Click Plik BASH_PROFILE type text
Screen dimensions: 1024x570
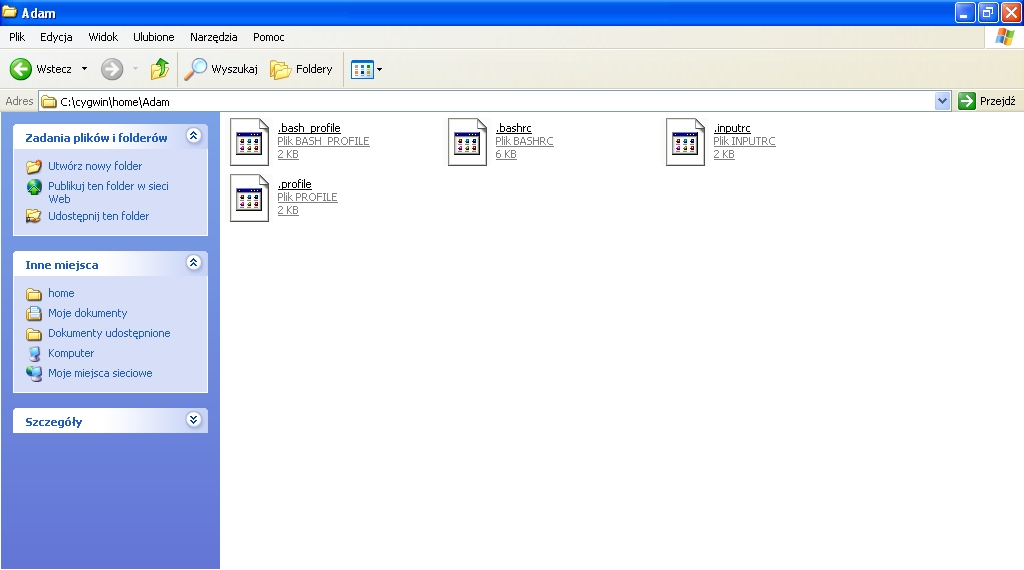323,141
